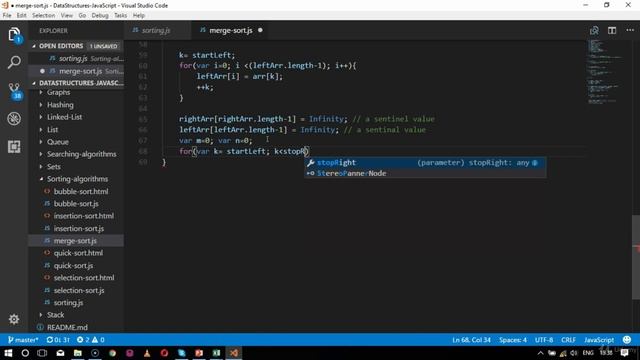The height and width of the screenshot is (360, 640).
Task: Open the Extensions view icon
Action: pos(14,147)
